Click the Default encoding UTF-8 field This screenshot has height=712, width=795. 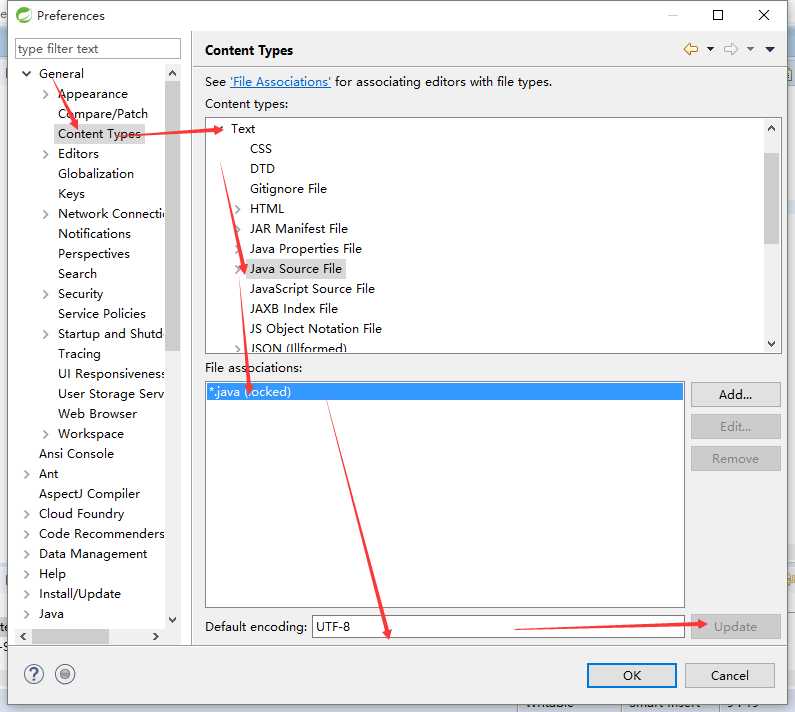tap(498, 627)
